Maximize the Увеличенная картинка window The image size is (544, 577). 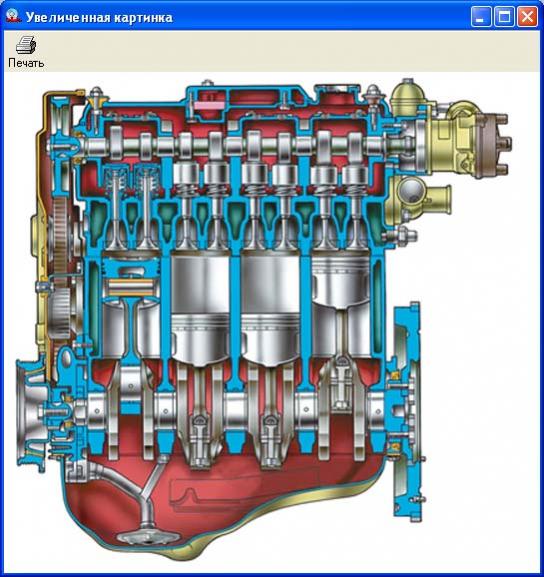pyautogui.click(x=504, y=17)
